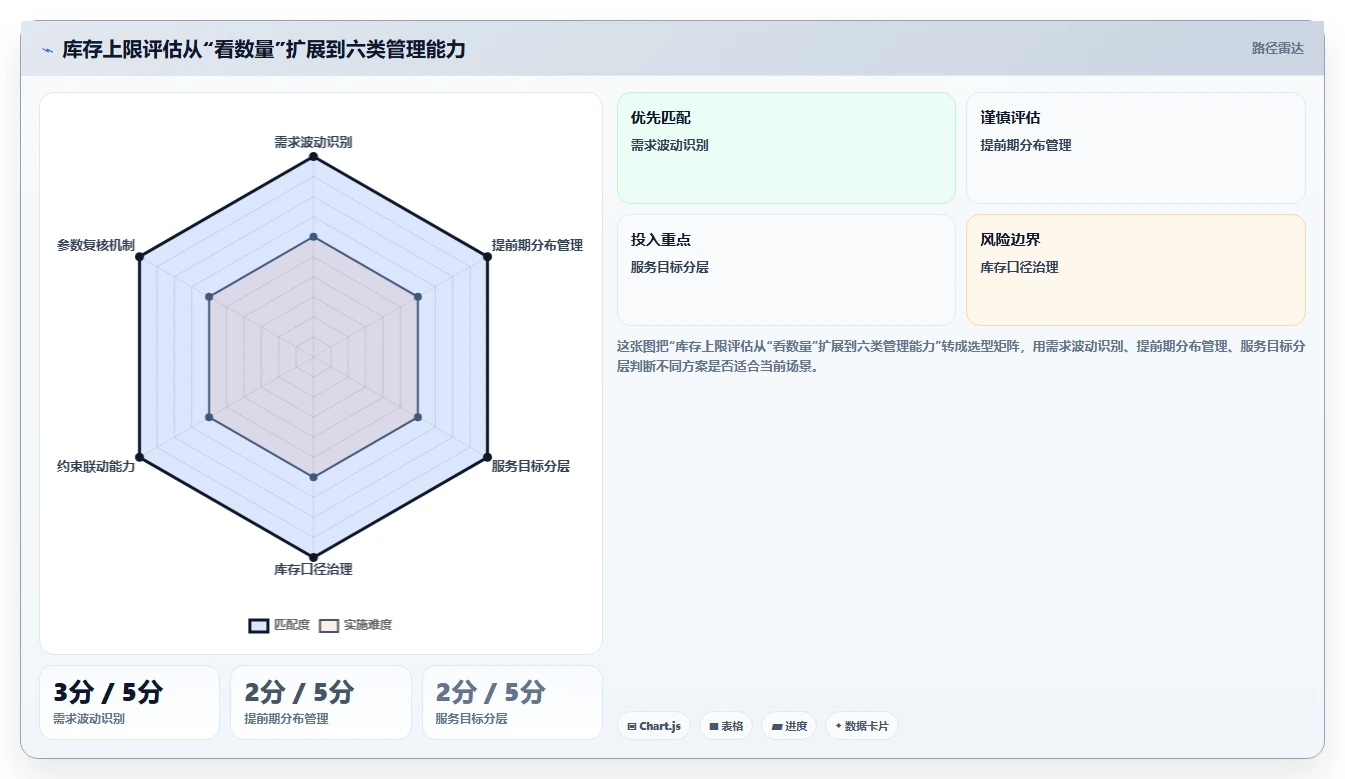Click 提前期分布管理 text in 谨慎评估 card
The height and width of the screenshot is (779, 1345).
1026,145
